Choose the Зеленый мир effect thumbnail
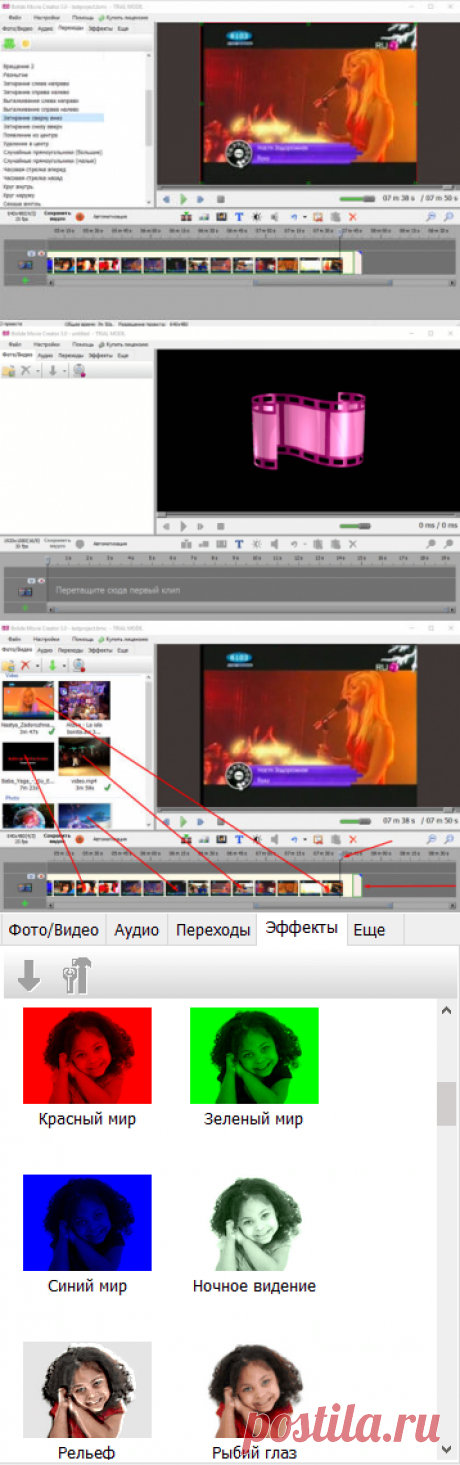This screenshot has height=1465, width=460. pos(254,1055)
